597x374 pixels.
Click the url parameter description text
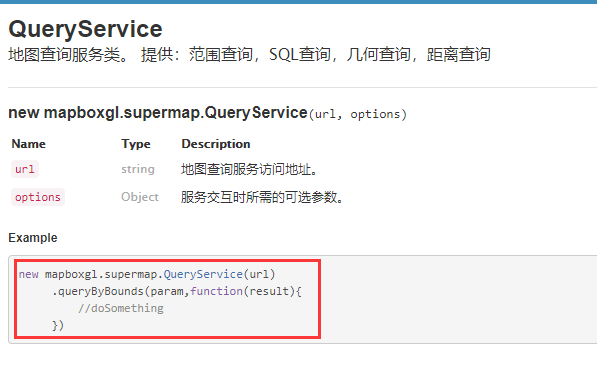[249, 169]
